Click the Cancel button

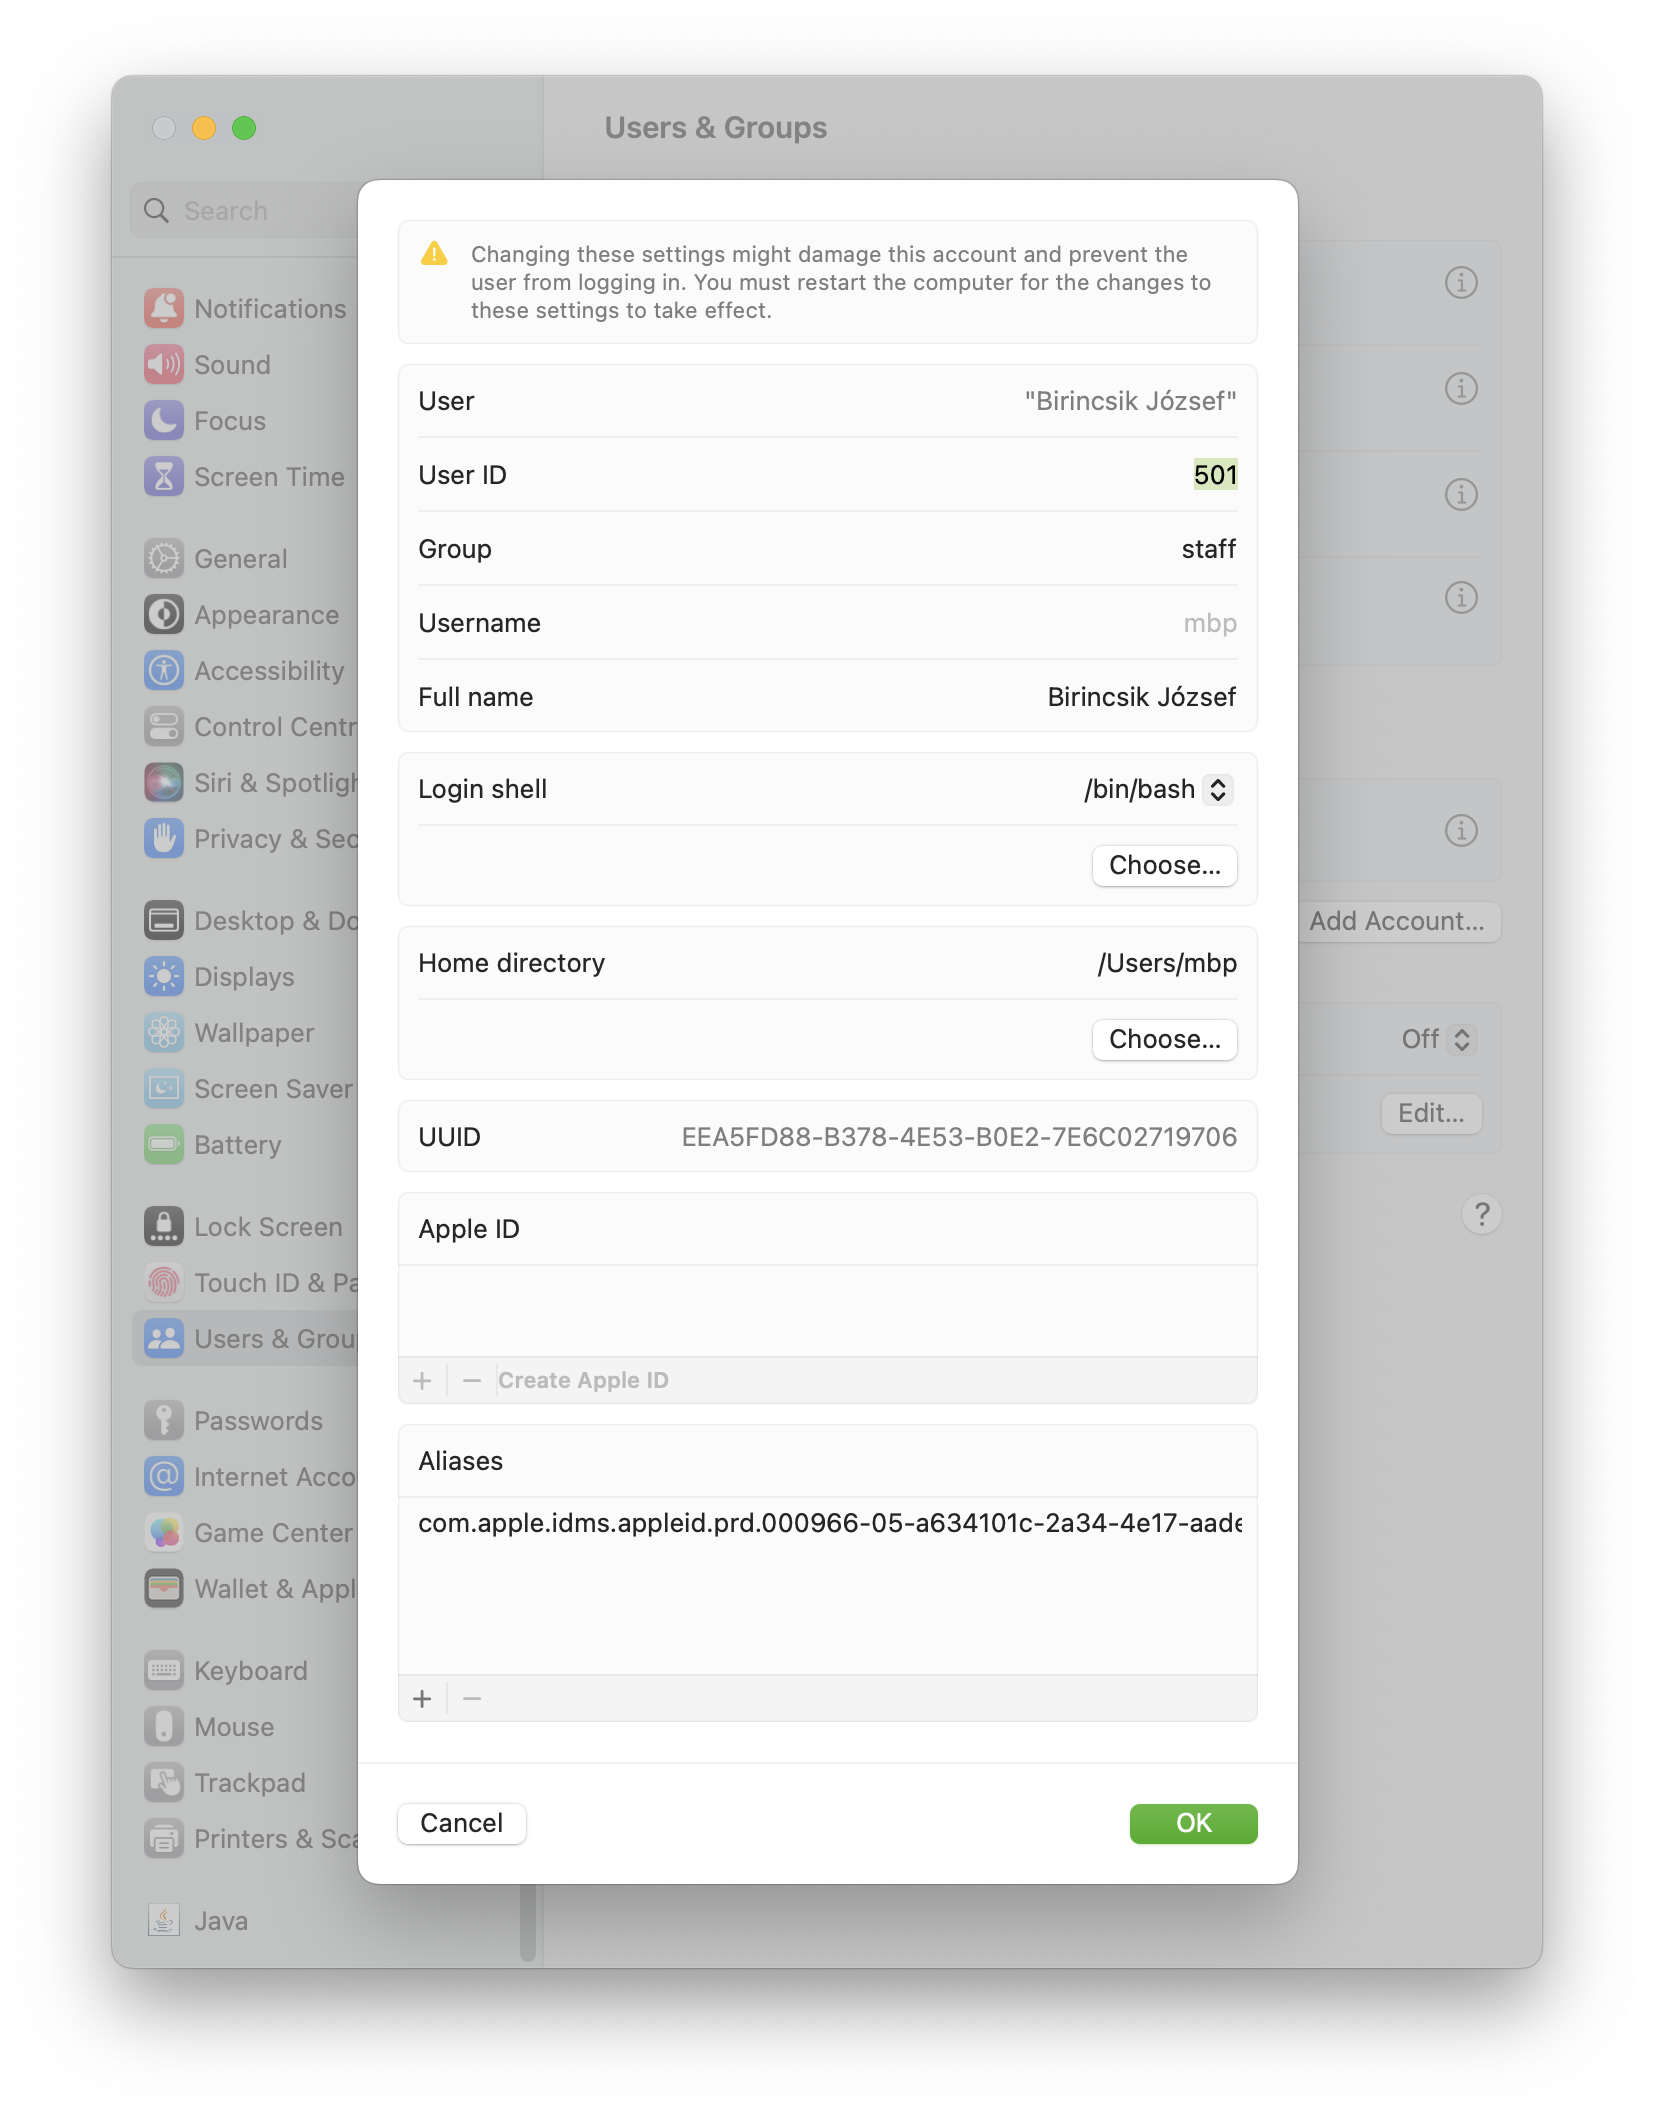pyautogui.click(x=462, y=1823)
